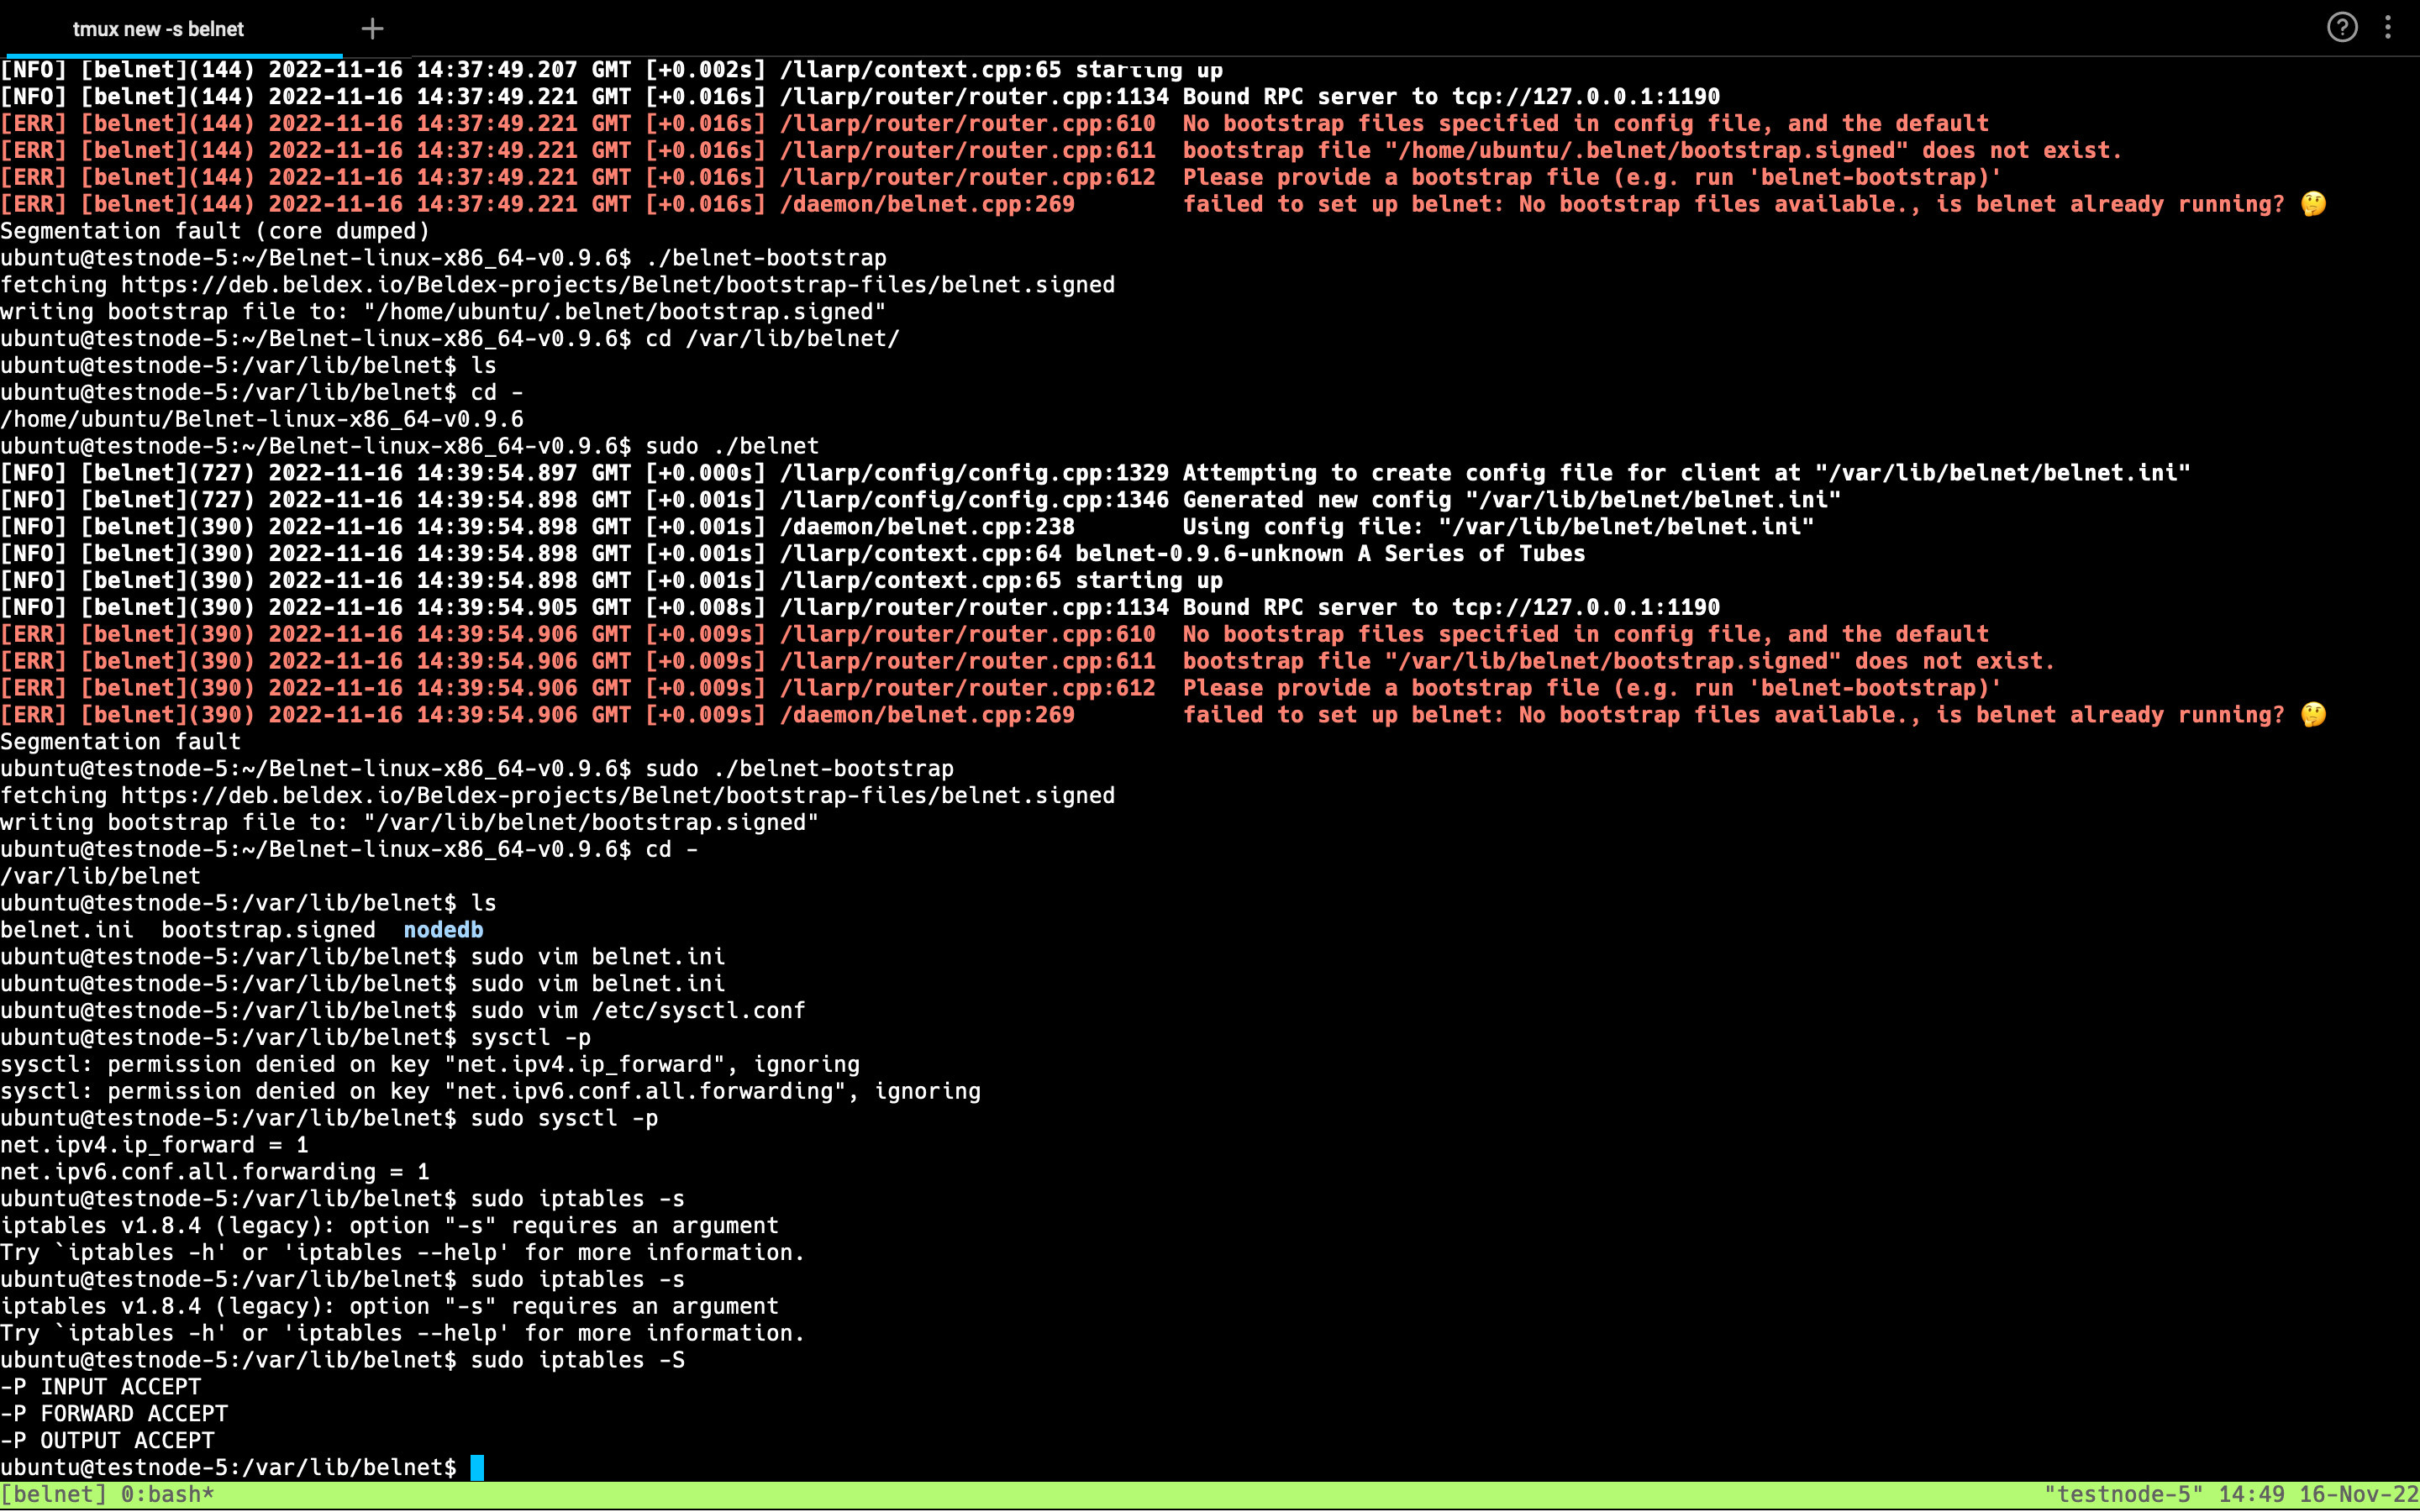The width and height of the screenshot is (2420, 1512).
Task: Click 'writing bootstrap file to: "/home/ubuntu/.belnet/bootstrap.signed"'
Action: (x=443, y=312)
